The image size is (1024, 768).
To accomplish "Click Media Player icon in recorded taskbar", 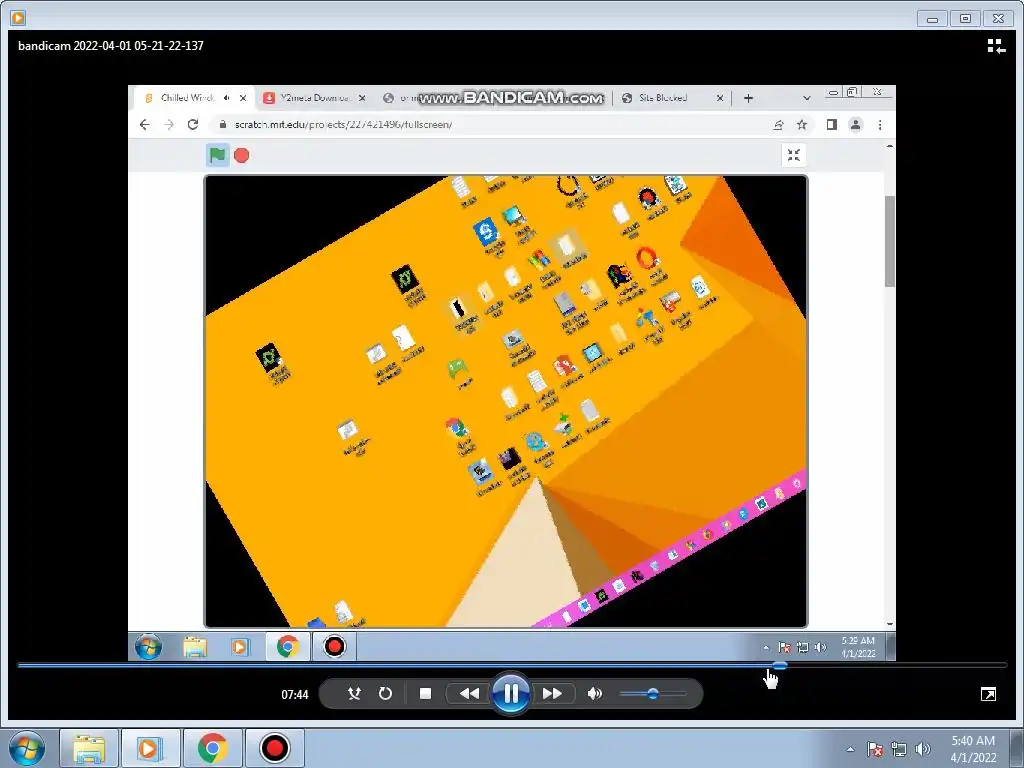I will [x=240, y=647].
